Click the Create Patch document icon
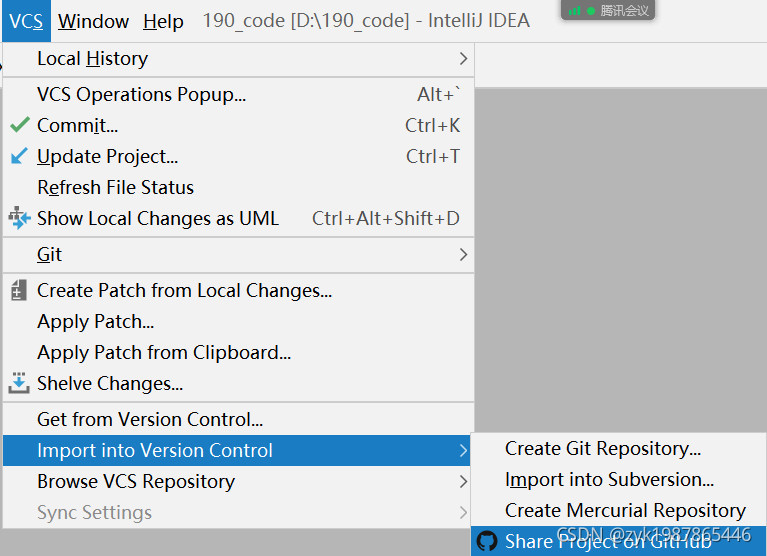 [x=19, y=290]
